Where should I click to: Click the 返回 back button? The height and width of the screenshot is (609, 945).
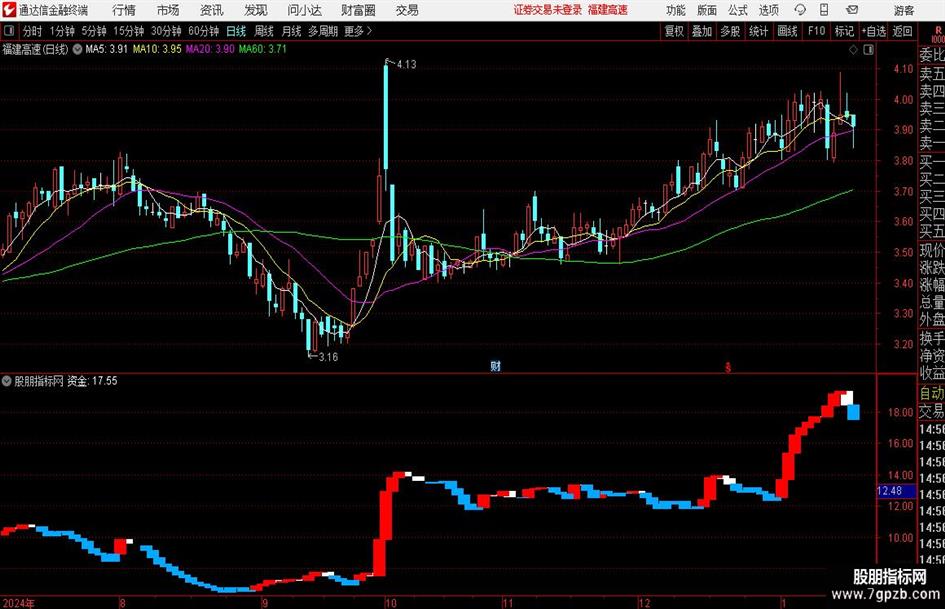tap(902, 31)
